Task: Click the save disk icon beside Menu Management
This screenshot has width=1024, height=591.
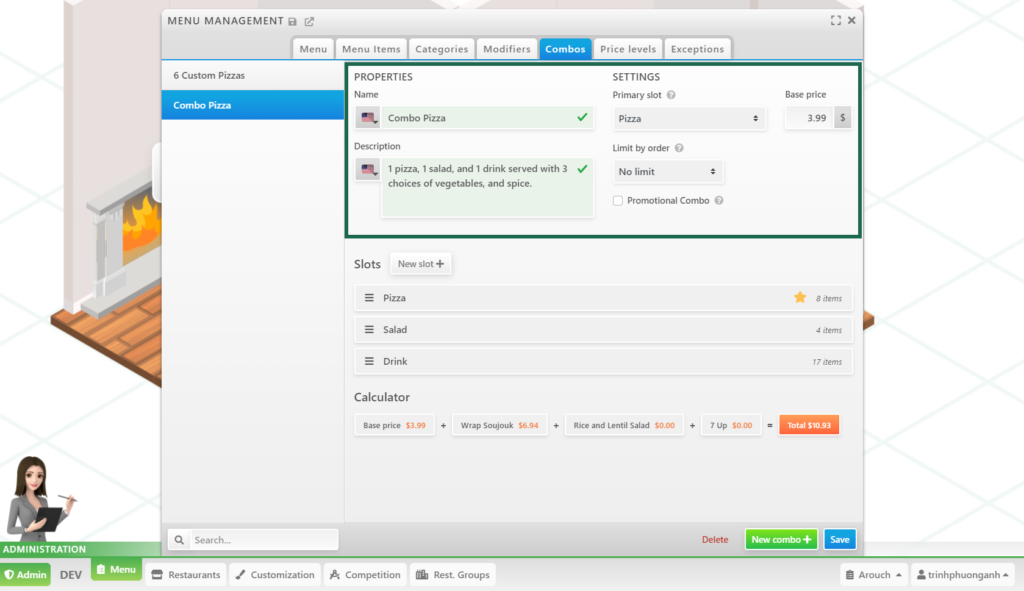Action: click(293, 21)
